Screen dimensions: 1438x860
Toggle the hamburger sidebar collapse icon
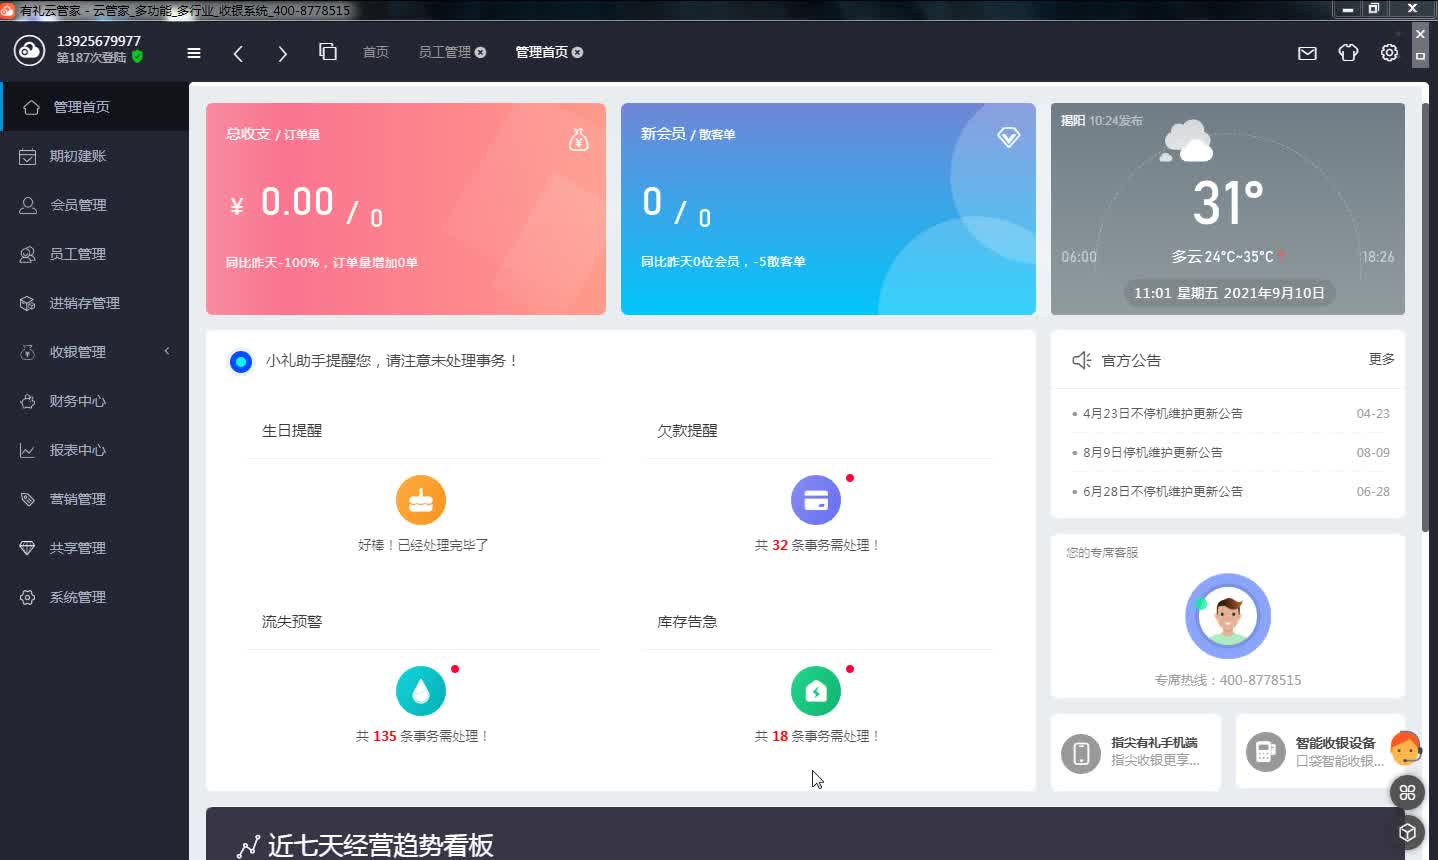[x=194, y=53]
